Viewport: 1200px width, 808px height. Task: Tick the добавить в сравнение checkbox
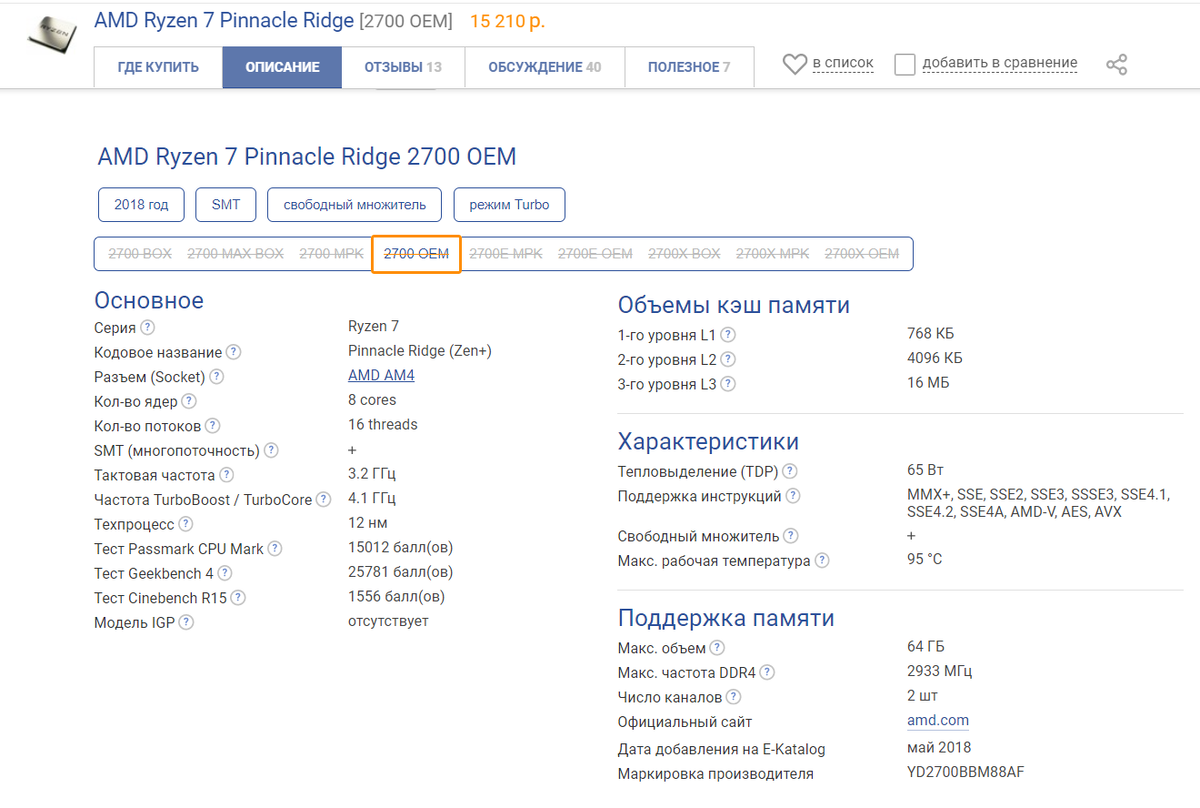(x=905, y=65)
